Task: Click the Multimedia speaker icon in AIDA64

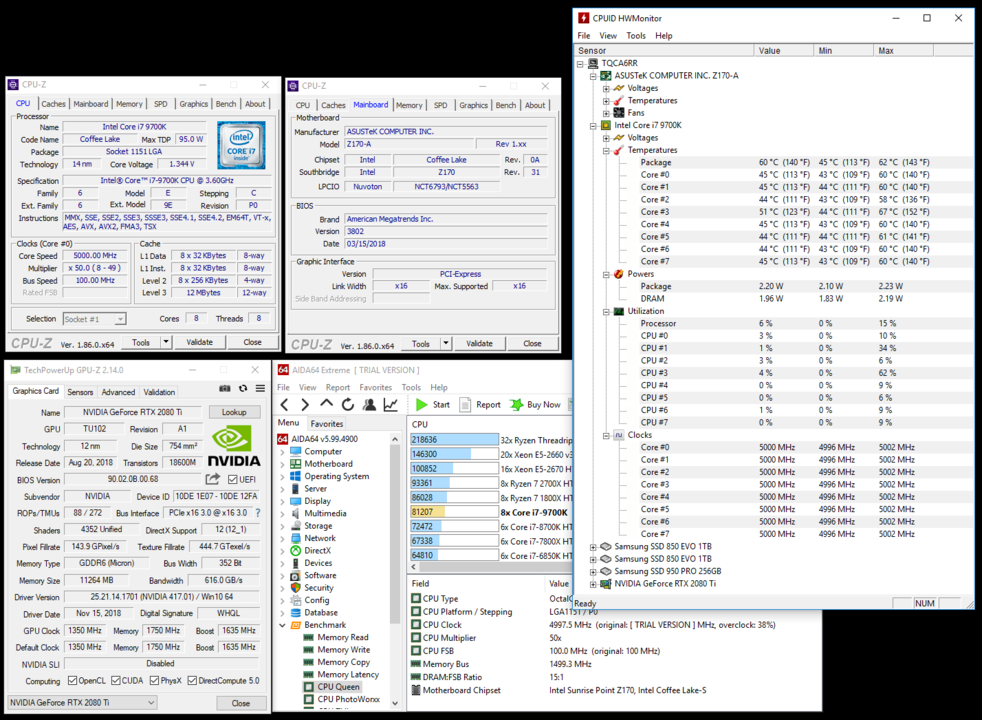Action: (296, 513)
